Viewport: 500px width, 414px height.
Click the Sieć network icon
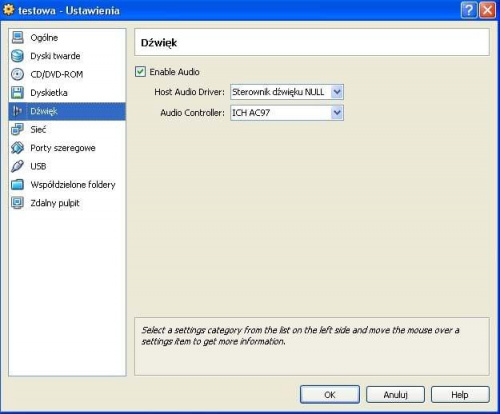[x=17, y=129]
